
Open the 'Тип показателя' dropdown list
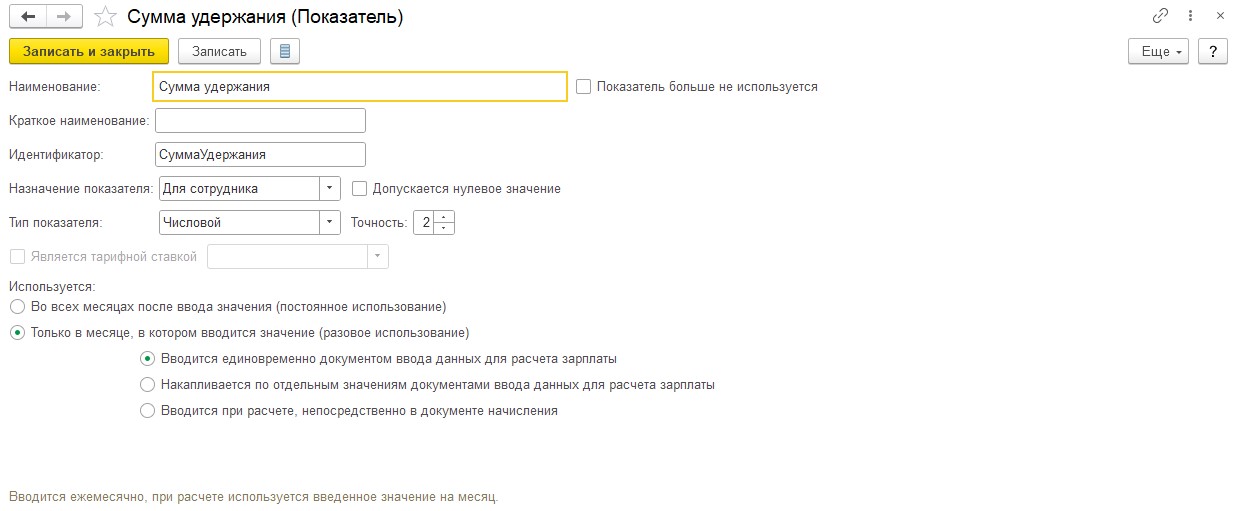click(330, 222)
